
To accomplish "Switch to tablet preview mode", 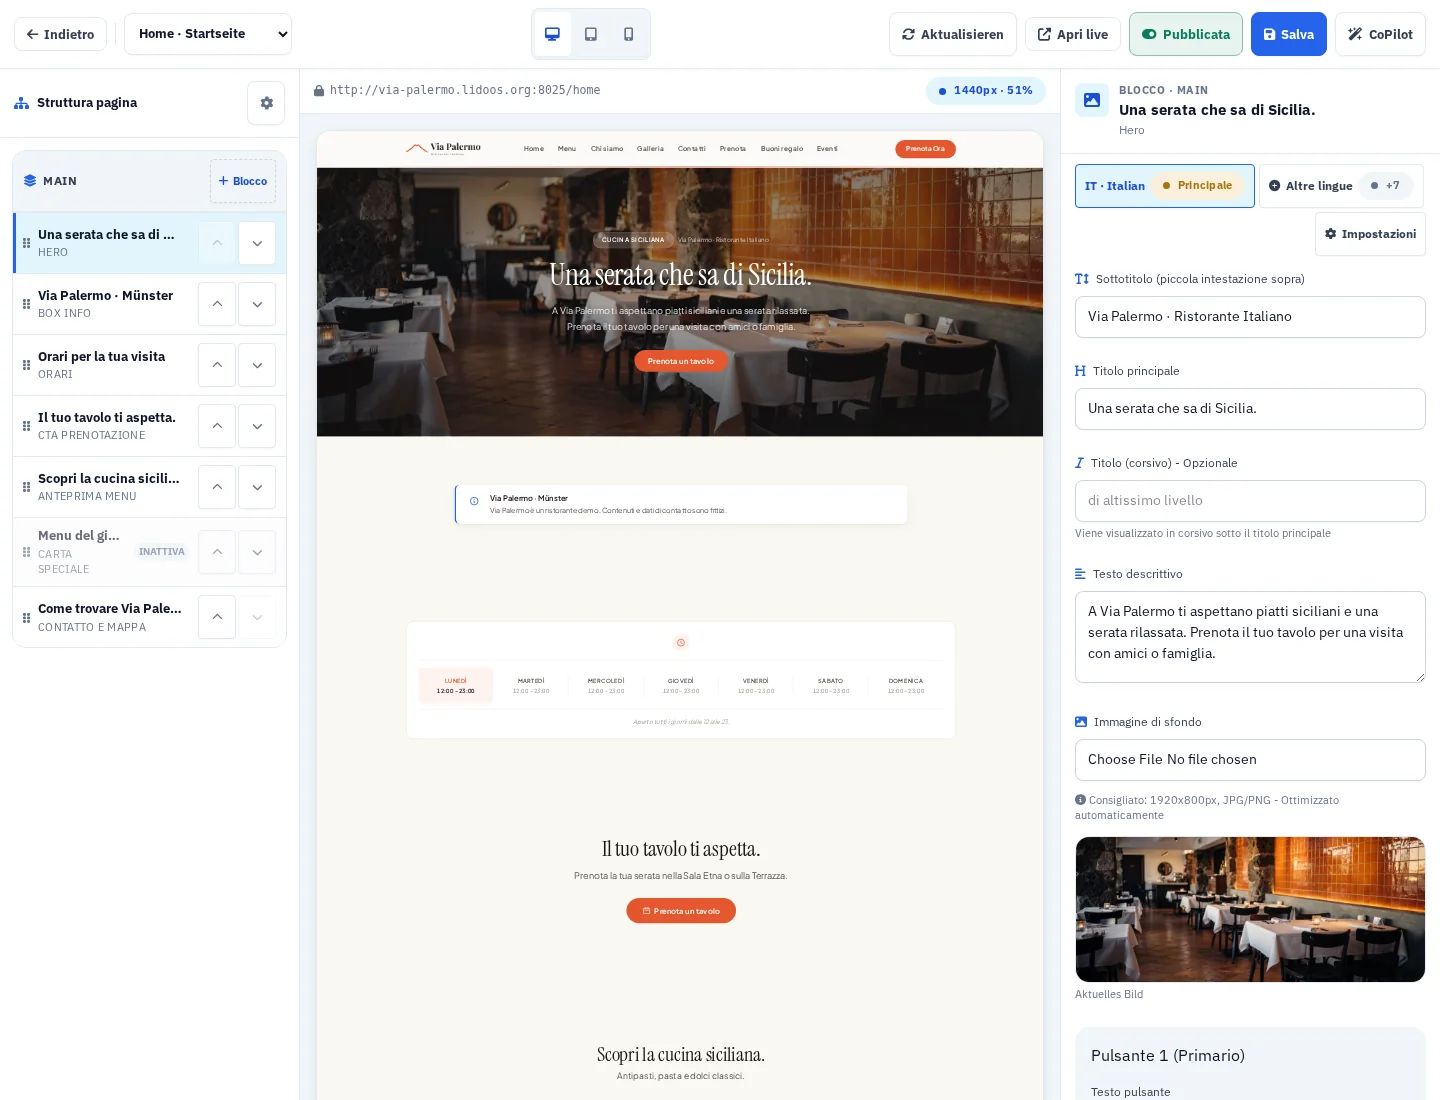I will click(591, 34).
